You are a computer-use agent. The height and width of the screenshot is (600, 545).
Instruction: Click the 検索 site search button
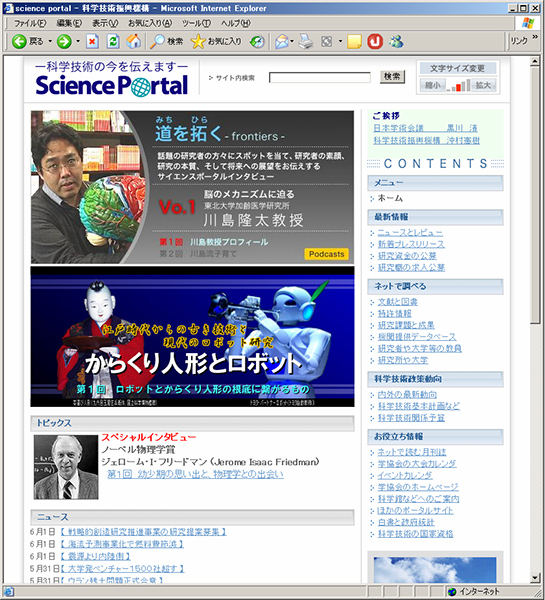coord(392,77)
